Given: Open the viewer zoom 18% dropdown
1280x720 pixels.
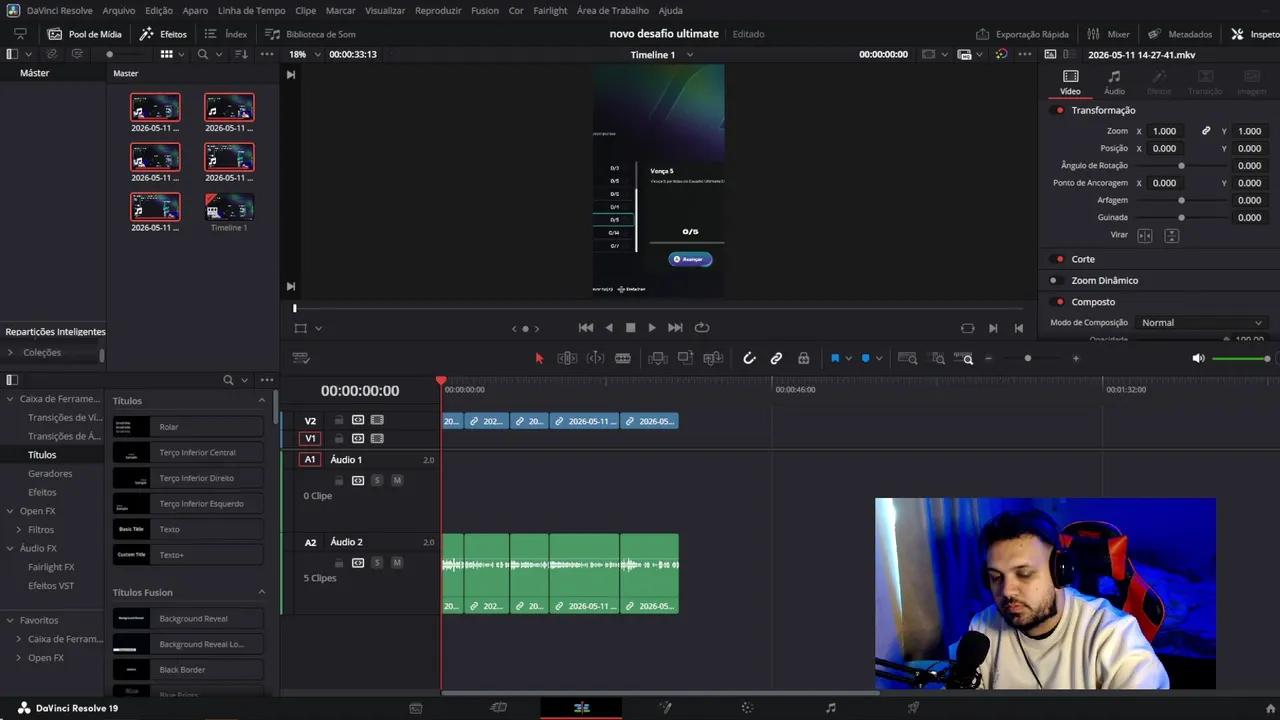Looking at the screenshot, I should point(303,54).
